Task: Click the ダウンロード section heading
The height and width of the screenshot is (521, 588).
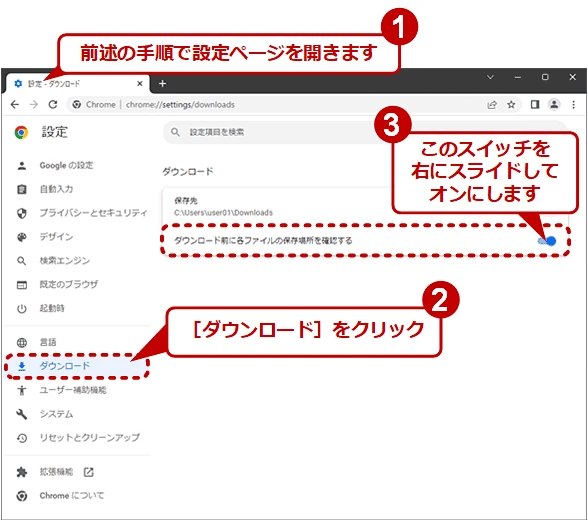Action: click(188, 171)
